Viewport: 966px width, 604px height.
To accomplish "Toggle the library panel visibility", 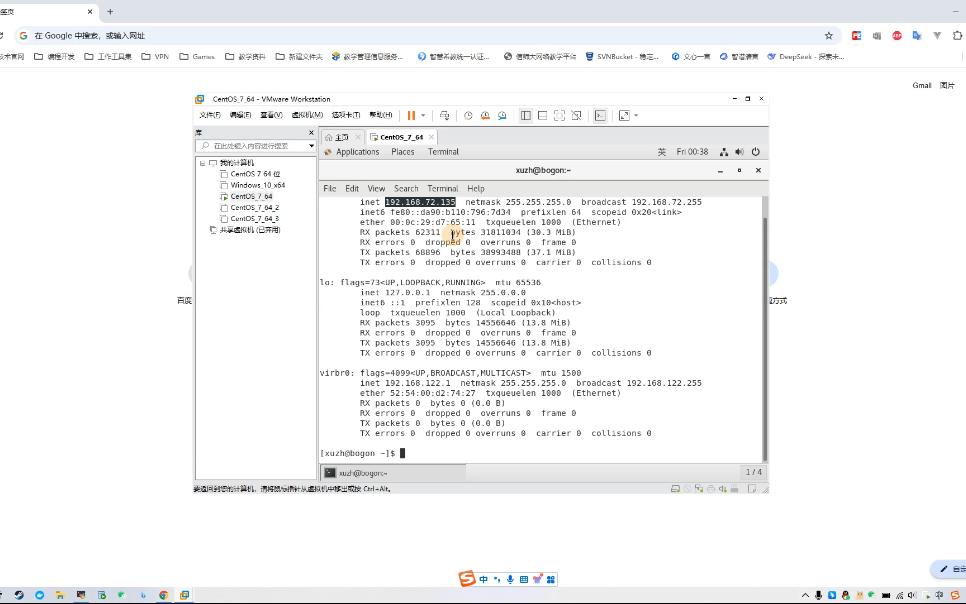I will click(x=524, y=115).
